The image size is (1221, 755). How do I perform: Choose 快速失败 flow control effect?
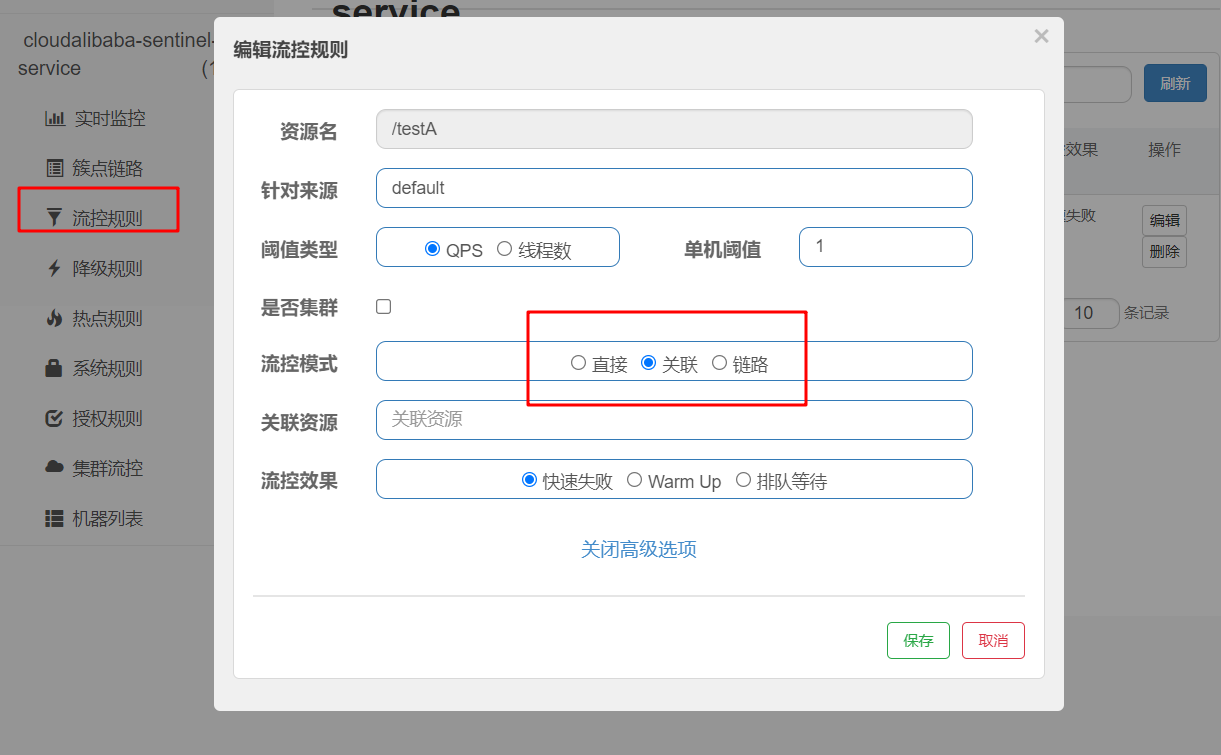[x=530, y=480]
